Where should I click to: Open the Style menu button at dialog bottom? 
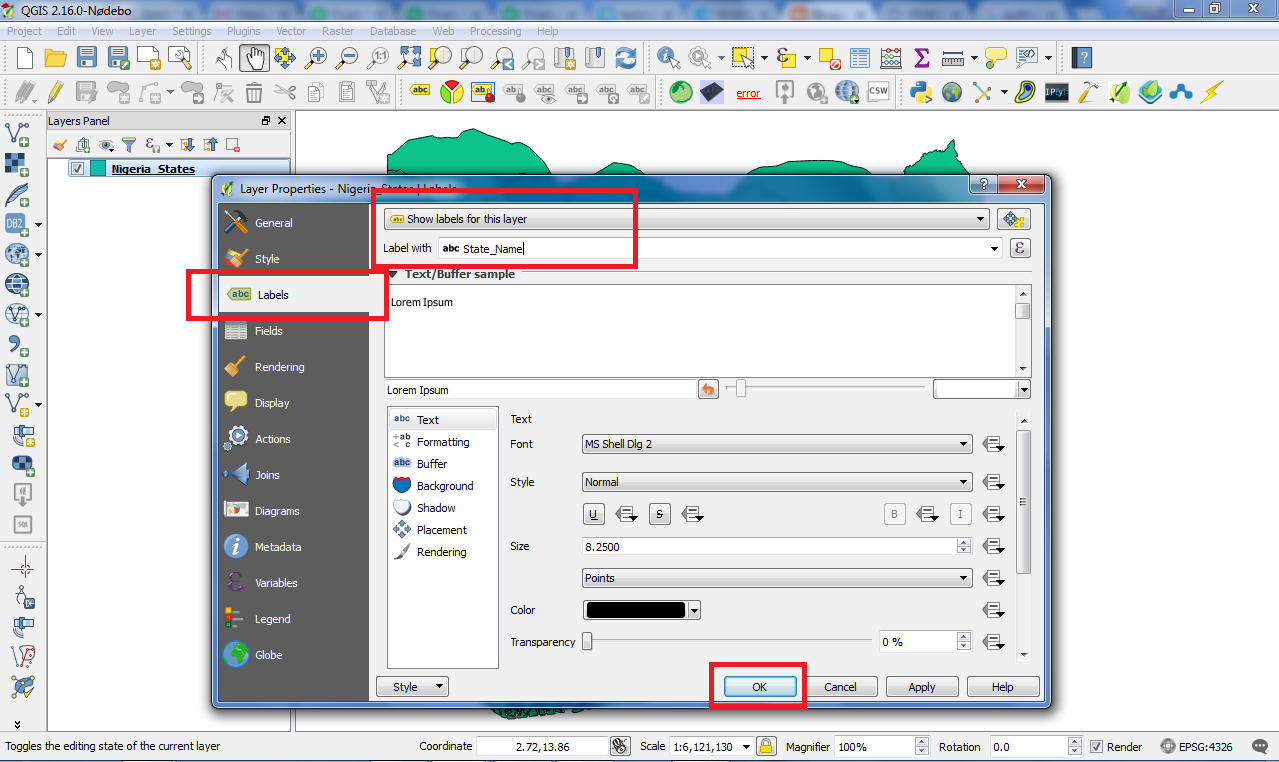(412, 687)
